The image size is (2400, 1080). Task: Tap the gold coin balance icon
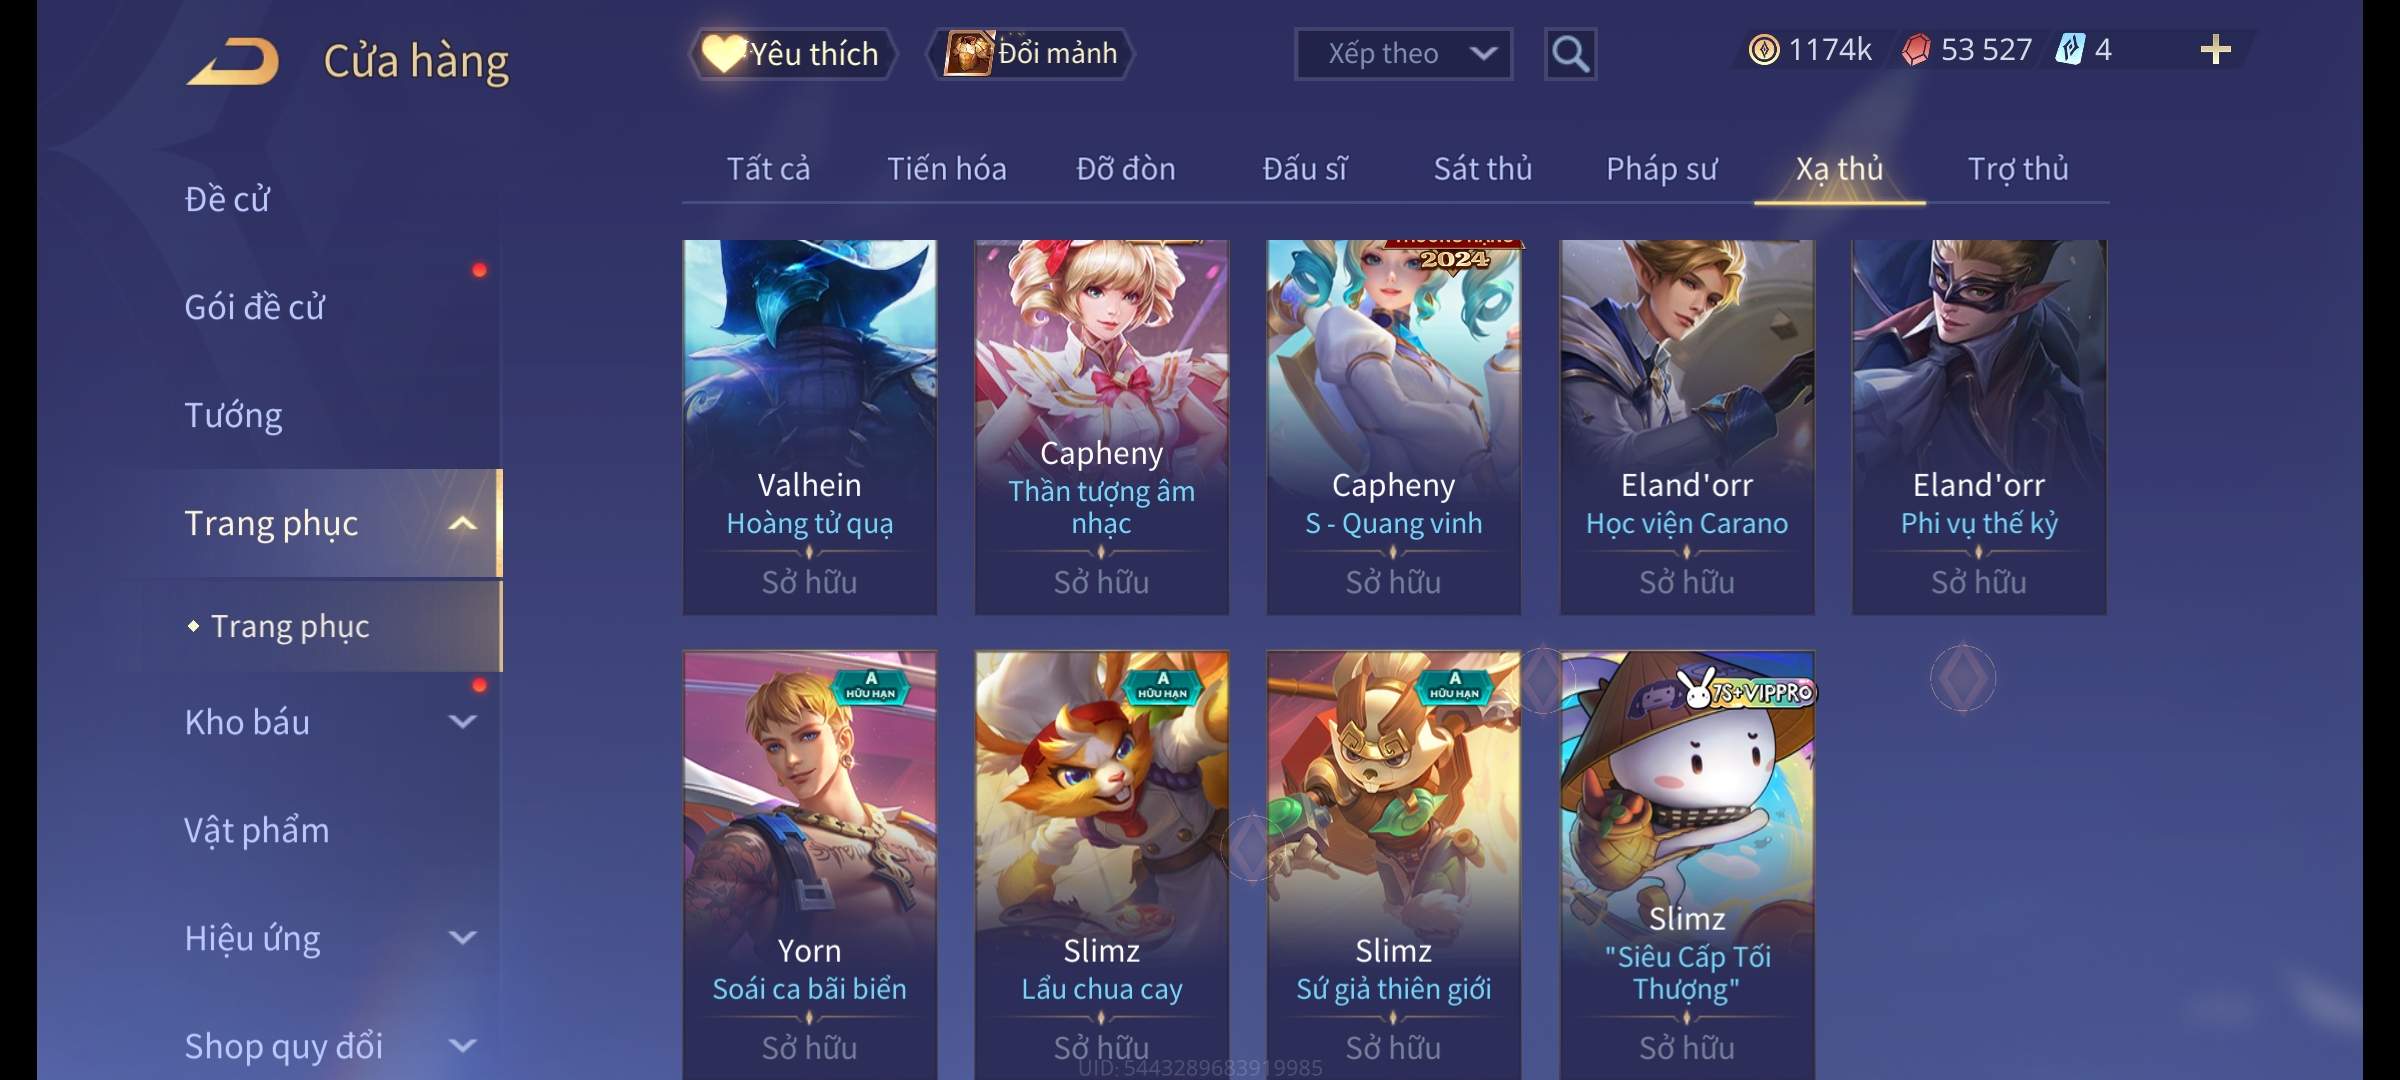pyautogui.click(x=1763, y=50)
